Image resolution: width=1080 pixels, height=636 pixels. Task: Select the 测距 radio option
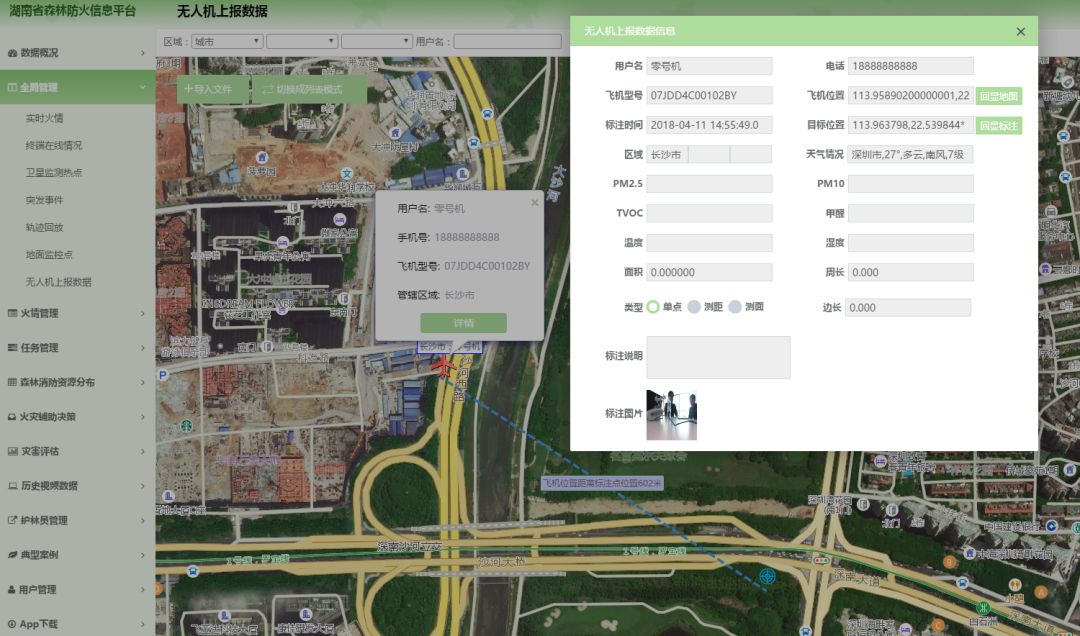coord(694,307)
